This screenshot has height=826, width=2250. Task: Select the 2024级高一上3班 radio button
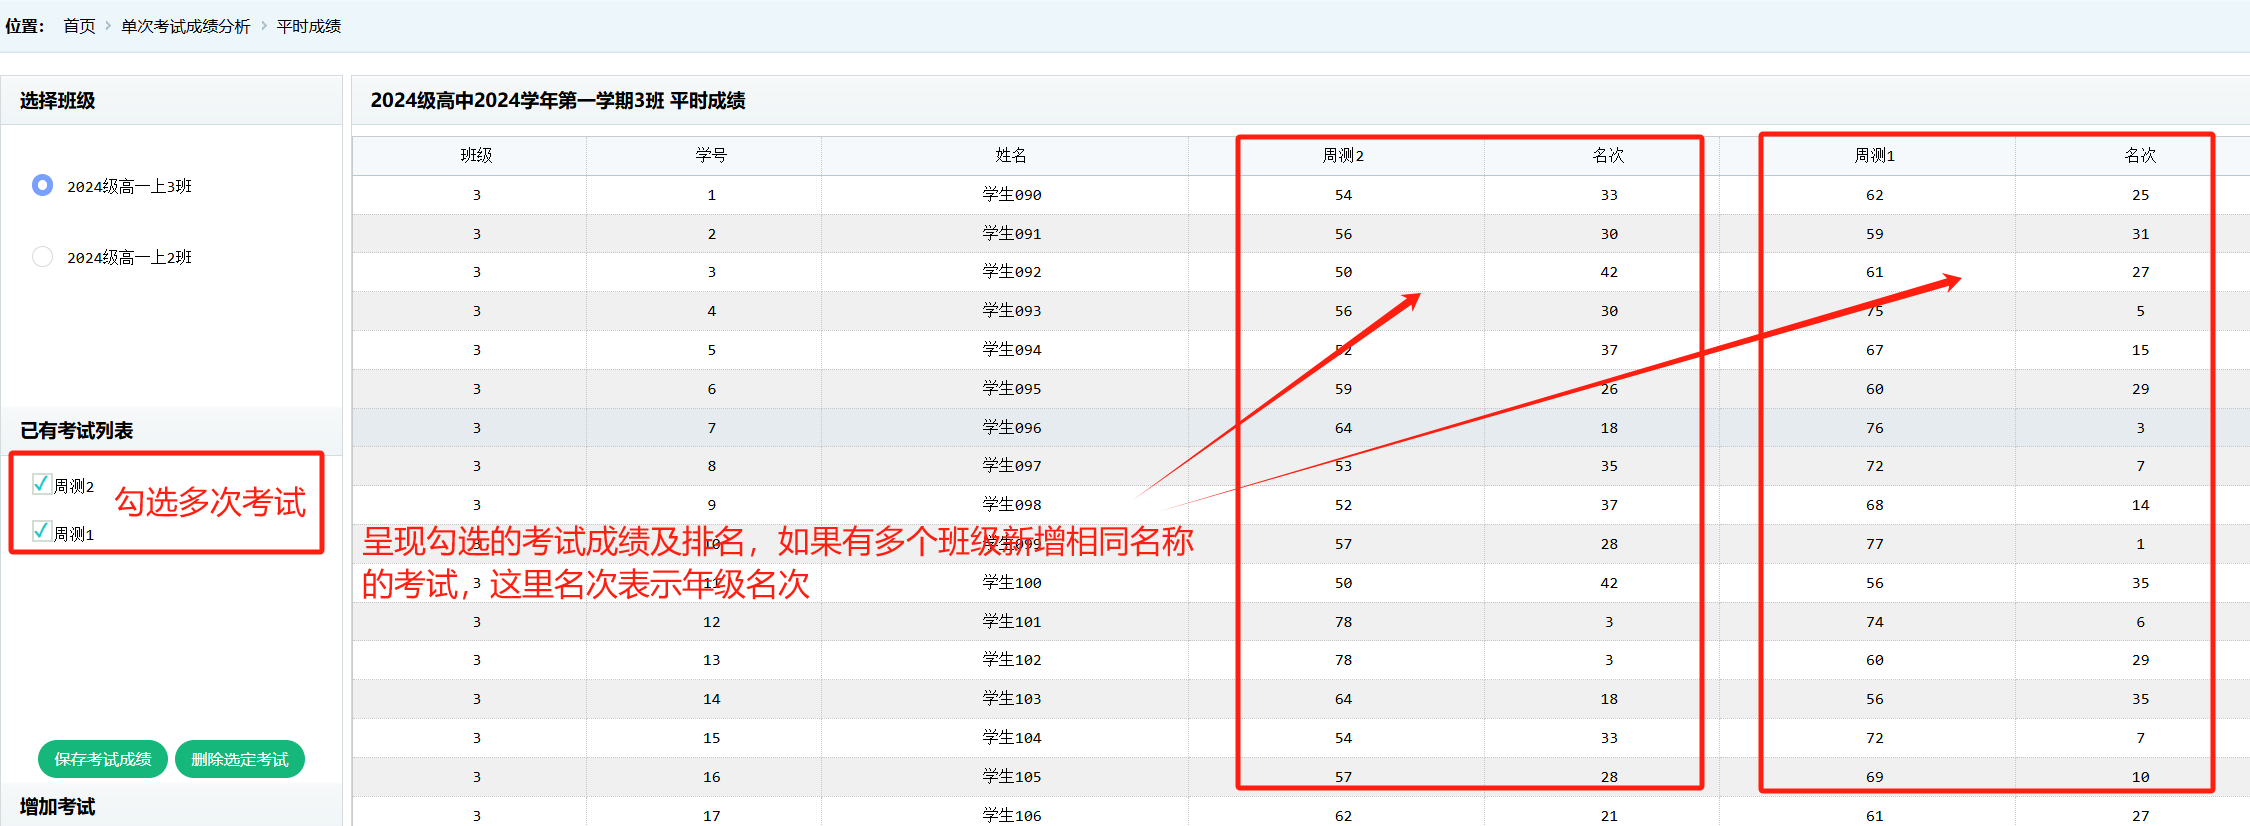pyautogui.click(x=42, y=185)
